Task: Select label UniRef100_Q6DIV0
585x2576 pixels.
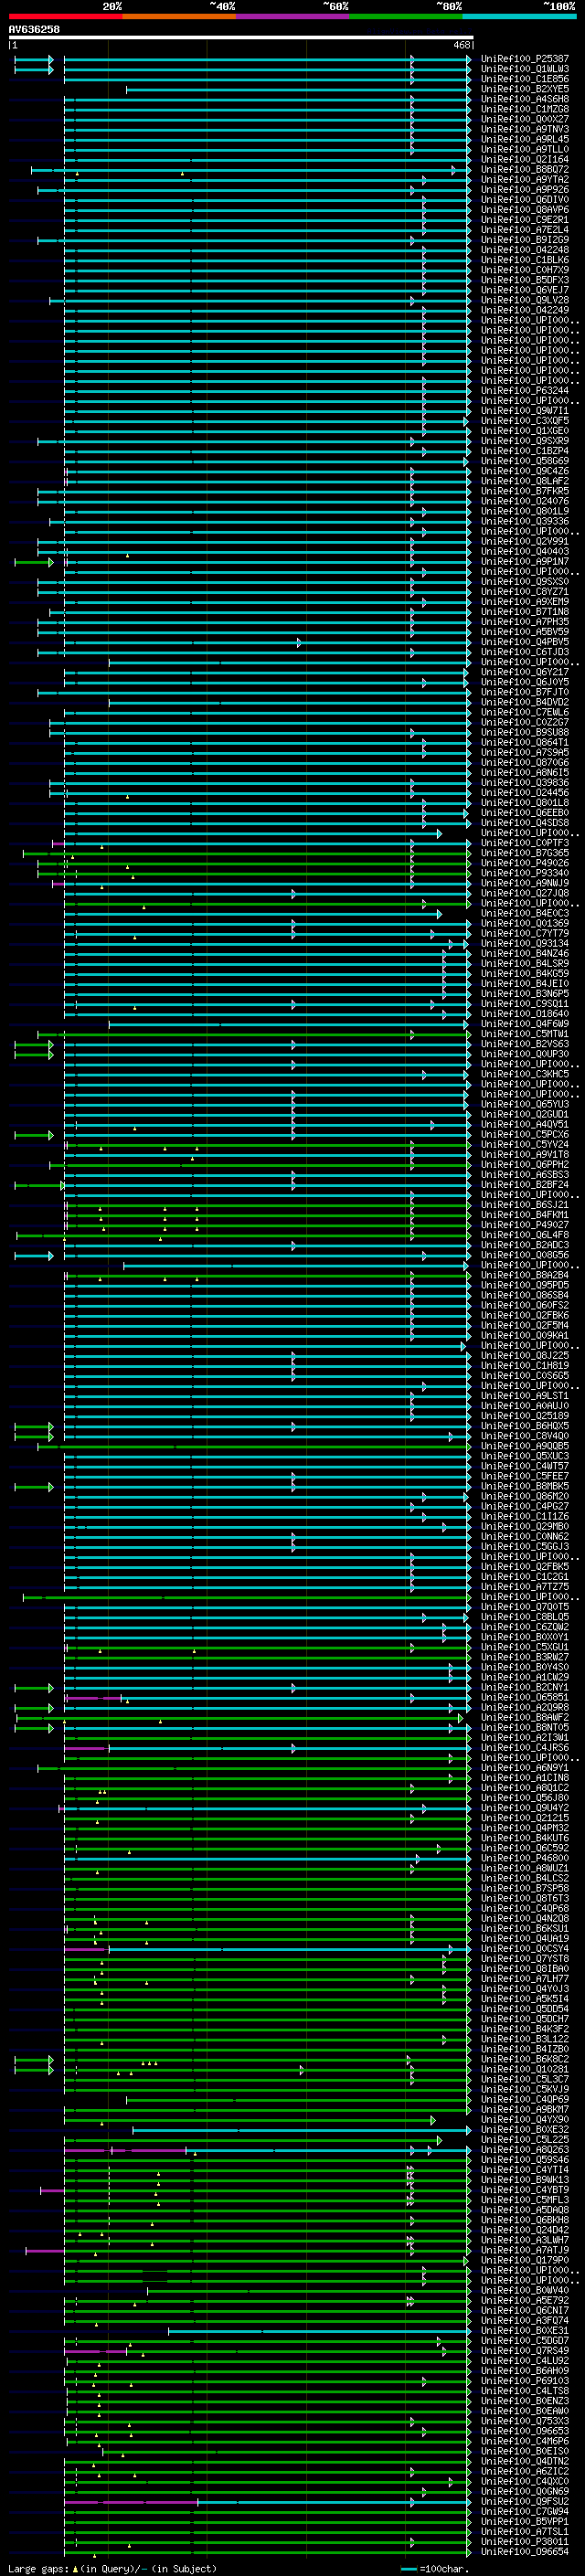Action: (x=525, y=199)
